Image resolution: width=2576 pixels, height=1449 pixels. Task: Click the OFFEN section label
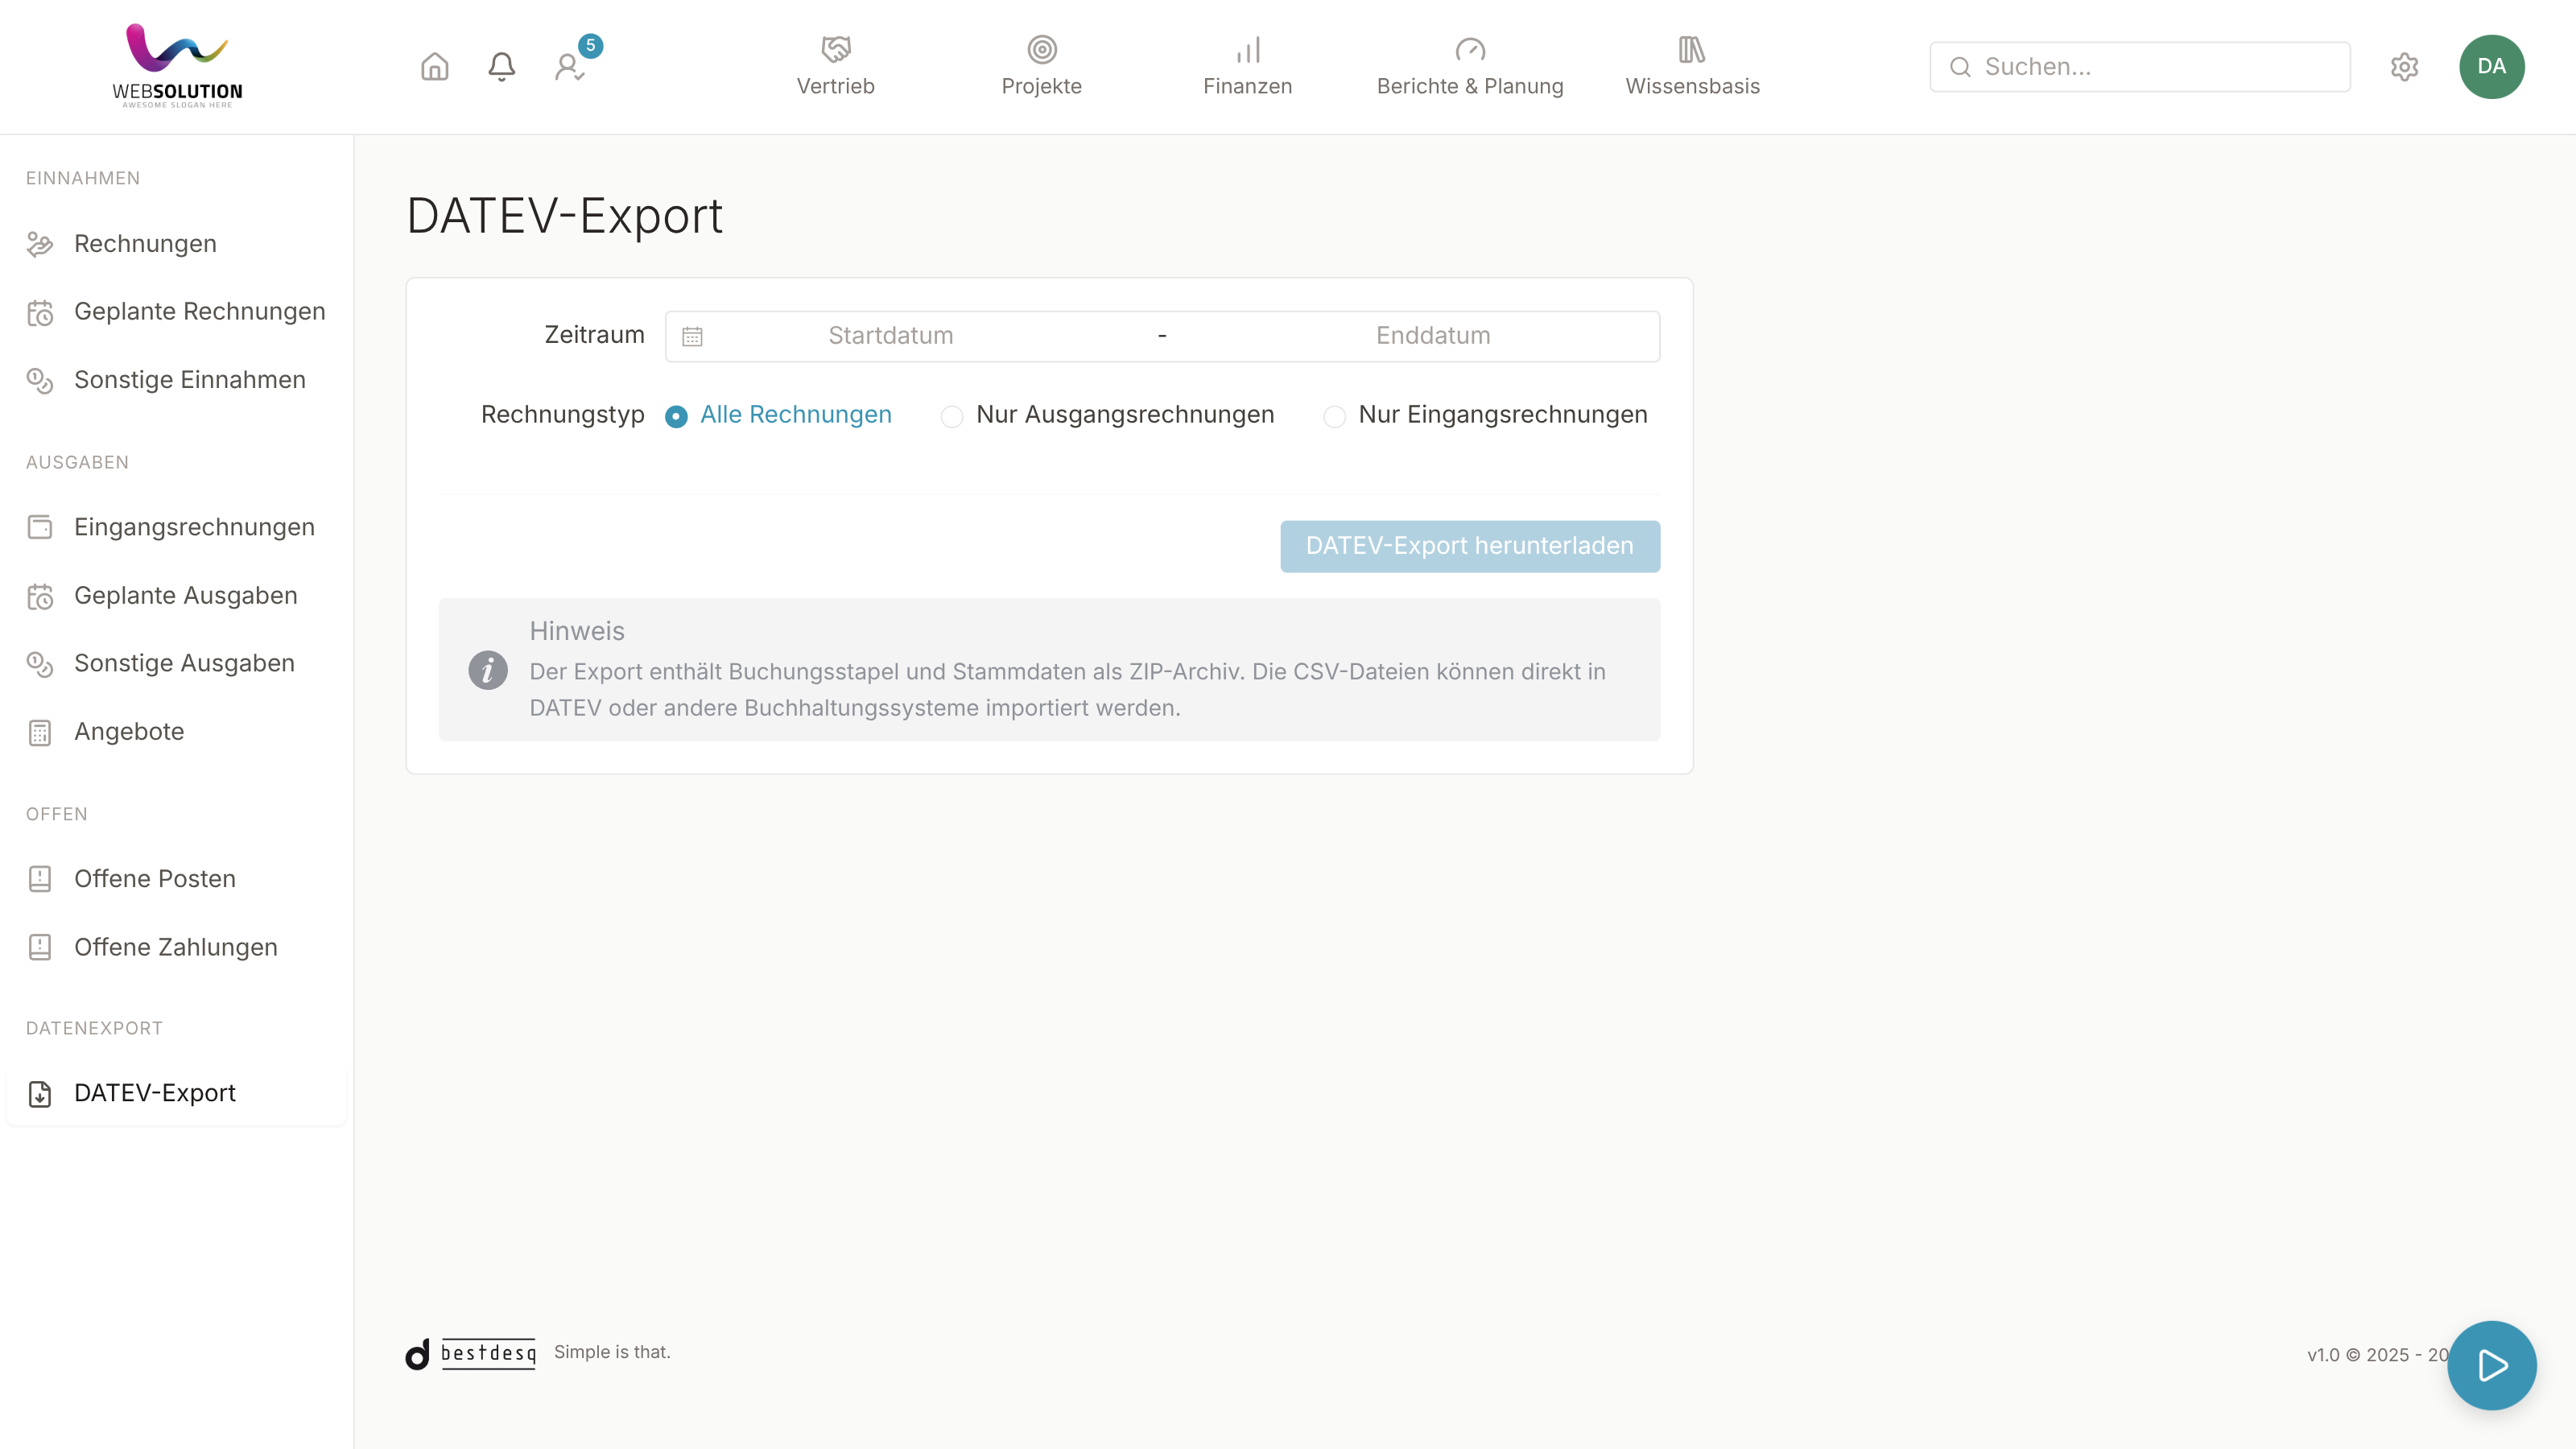tap(57, 815)
